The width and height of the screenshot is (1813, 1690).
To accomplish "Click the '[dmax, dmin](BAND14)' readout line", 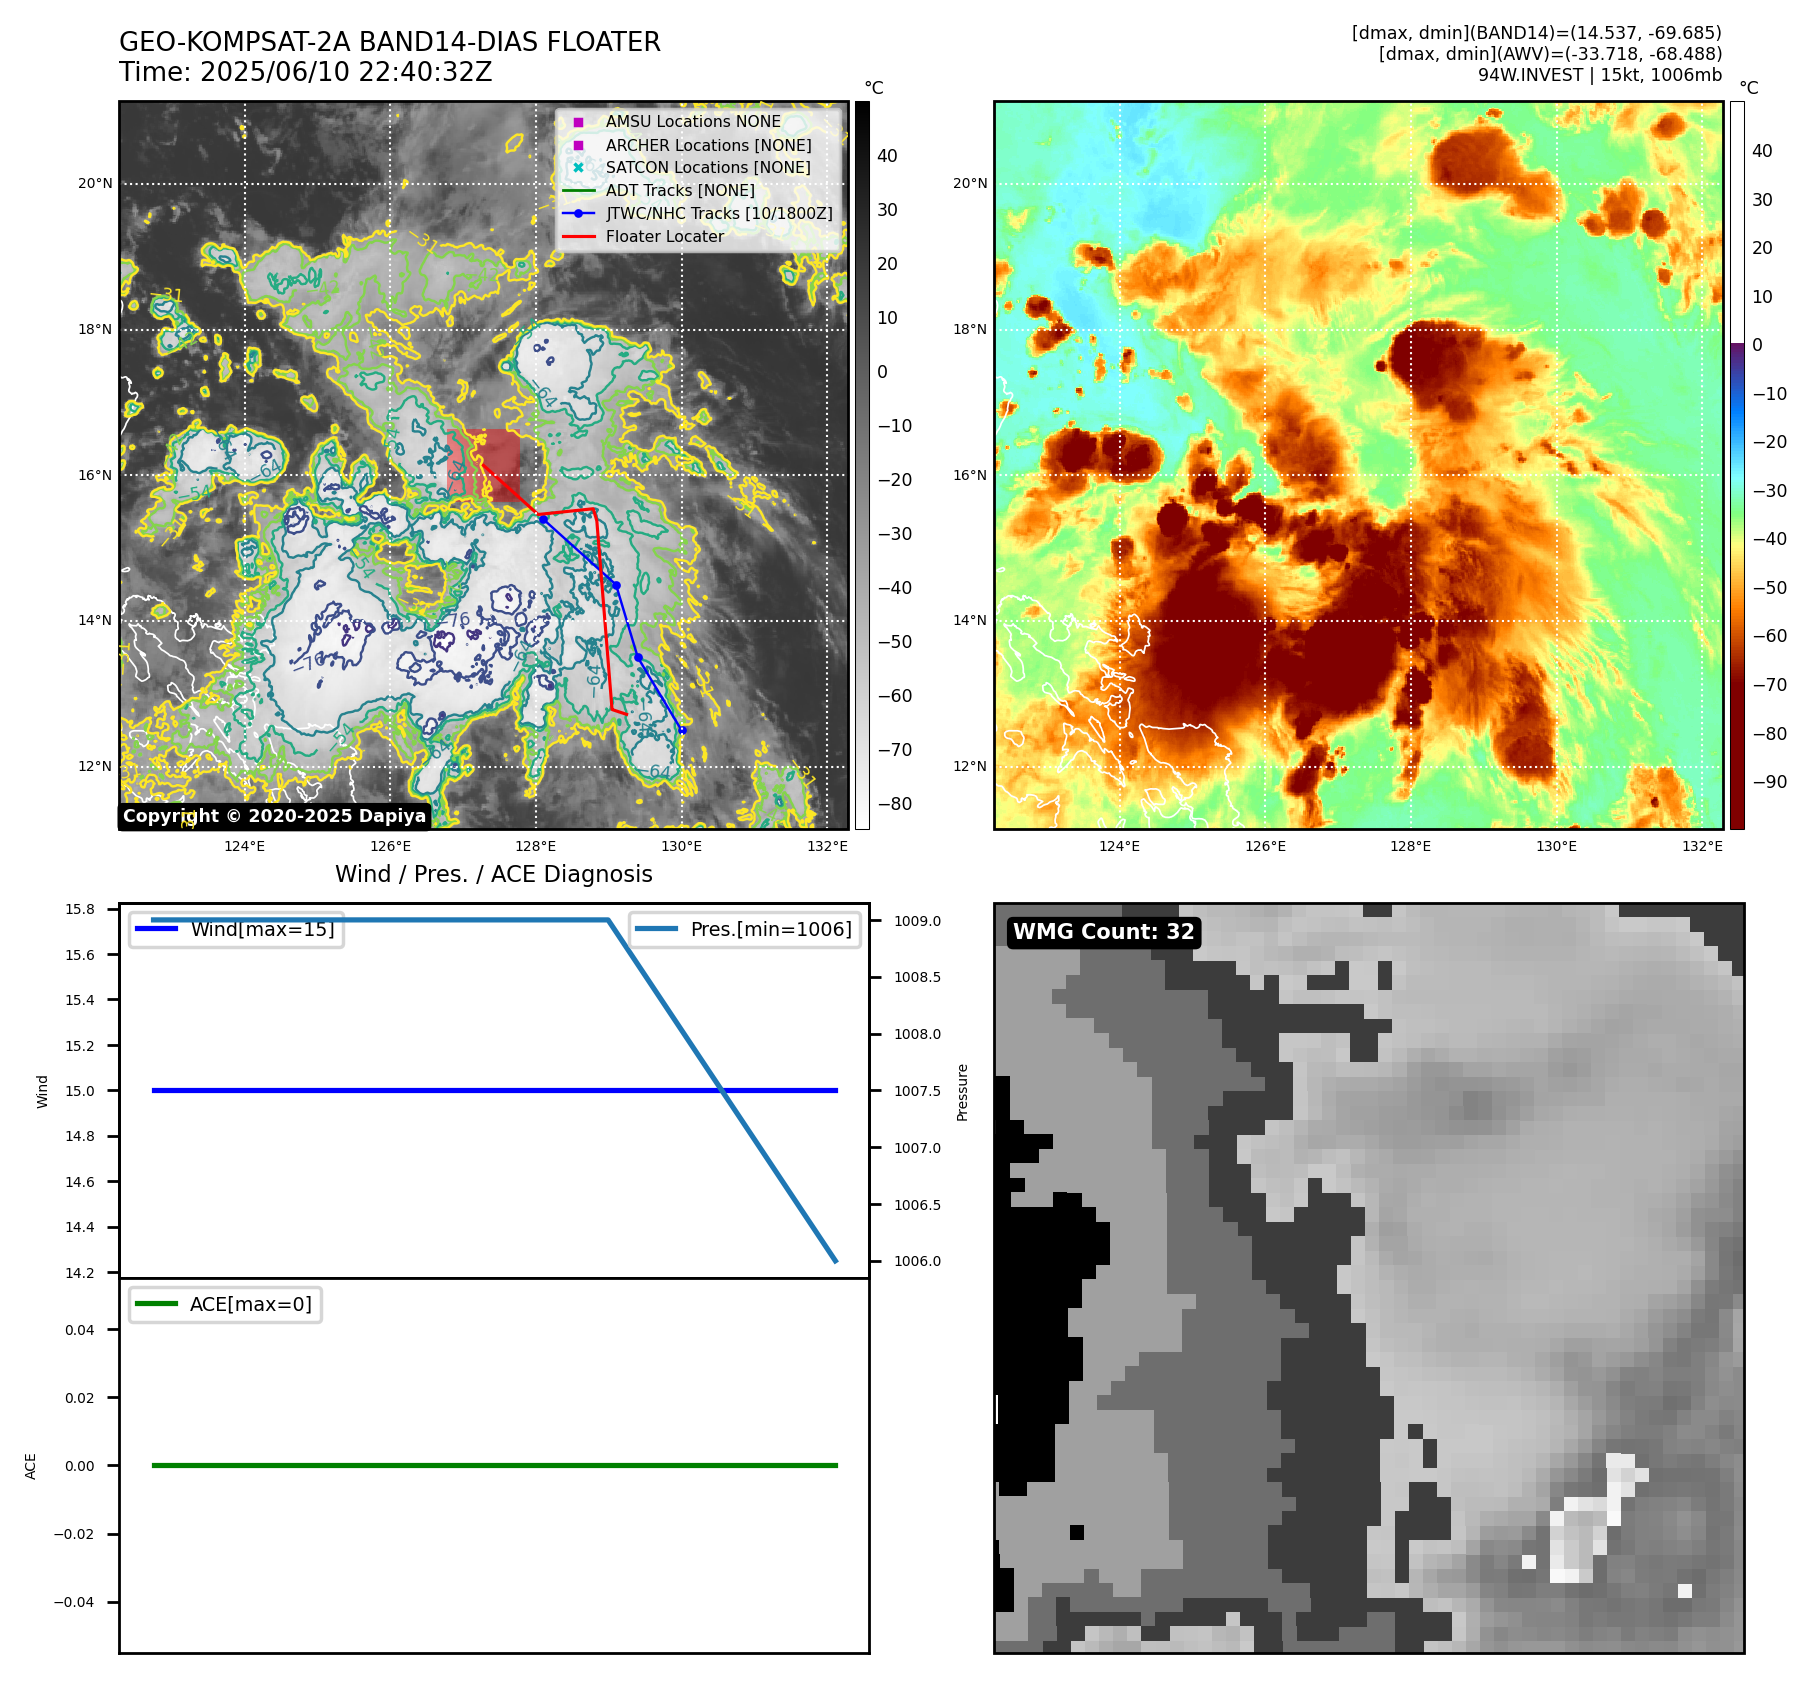I will (1537, 33).
